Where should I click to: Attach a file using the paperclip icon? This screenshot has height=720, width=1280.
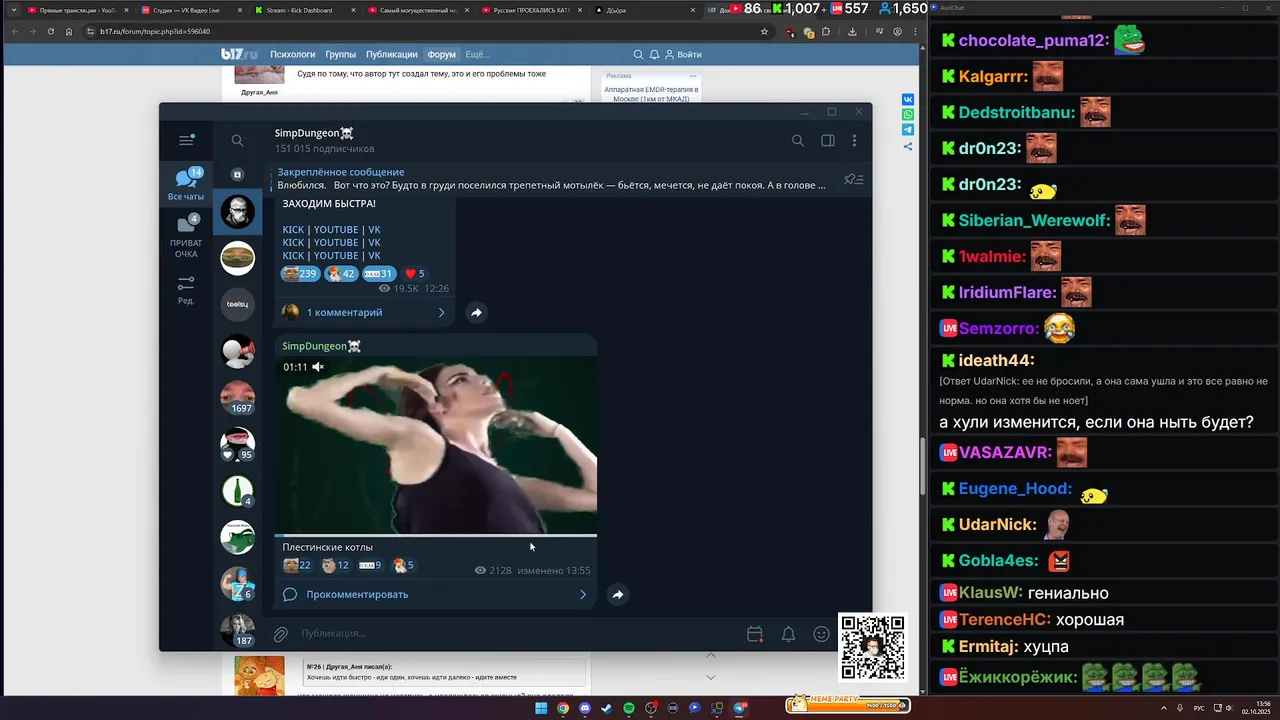pos(281,634)
